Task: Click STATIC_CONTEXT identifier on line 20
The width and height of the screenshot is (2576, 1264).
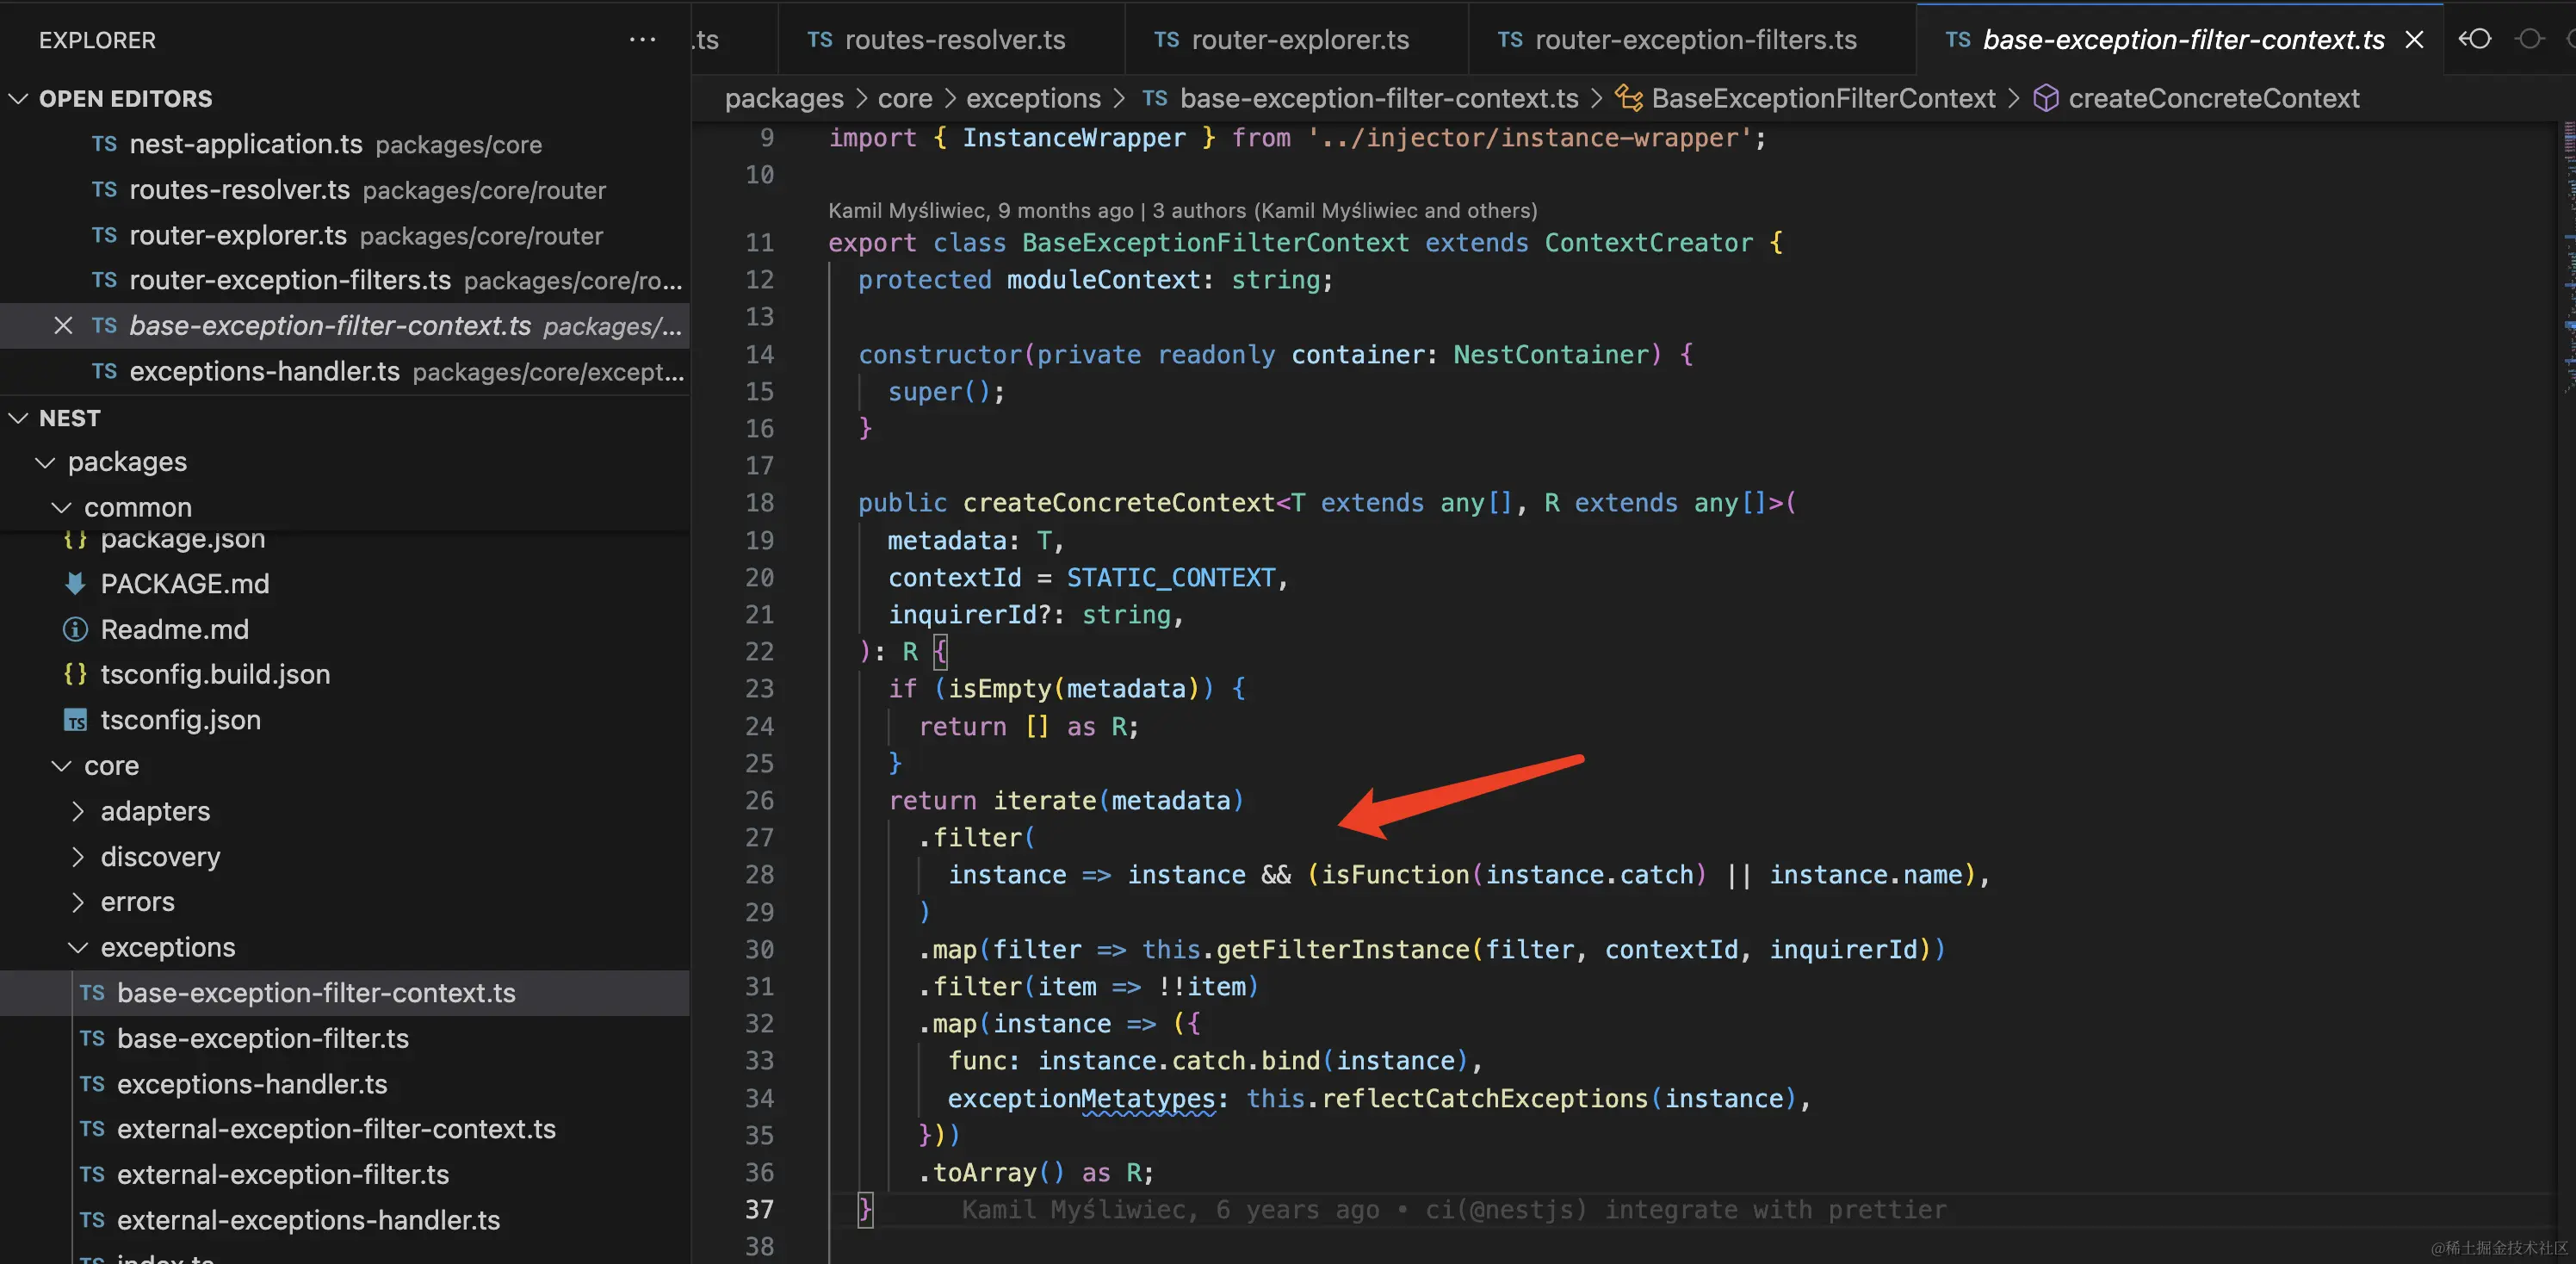Action: click(x=1170, y=577)
